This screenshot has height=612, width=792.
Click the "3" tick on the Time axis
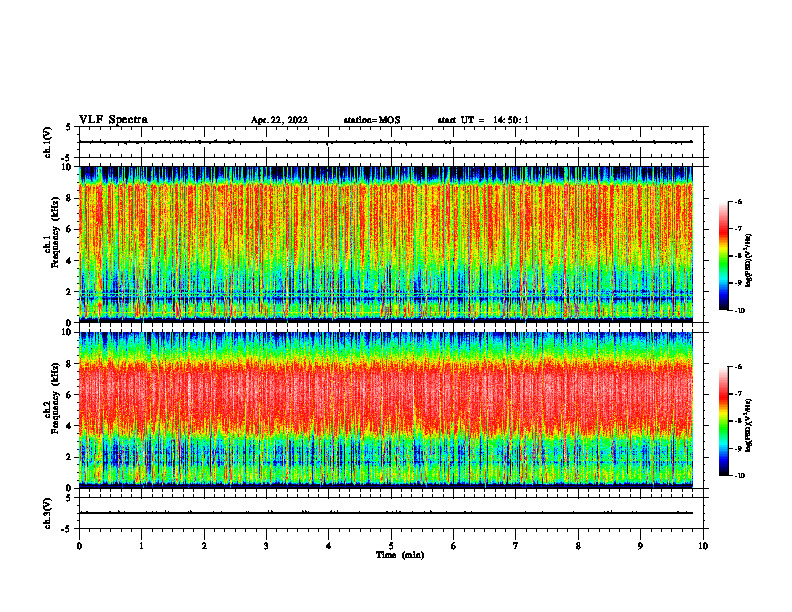tap(266, 546)
